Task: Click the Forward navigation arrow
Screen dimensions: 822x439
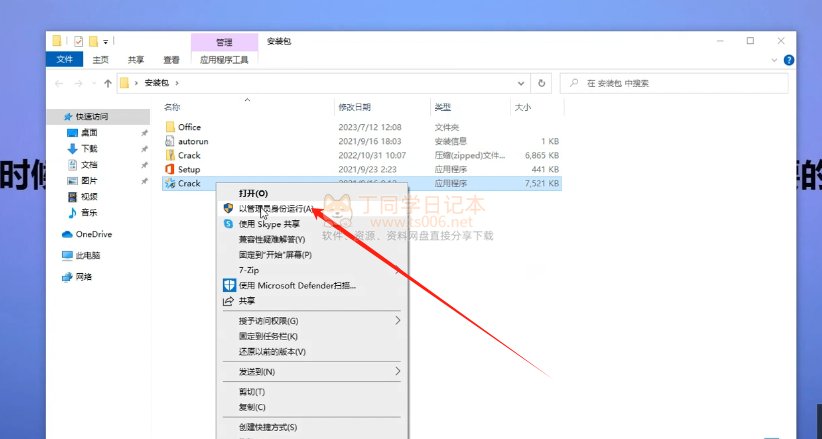Action: (78, 83)
